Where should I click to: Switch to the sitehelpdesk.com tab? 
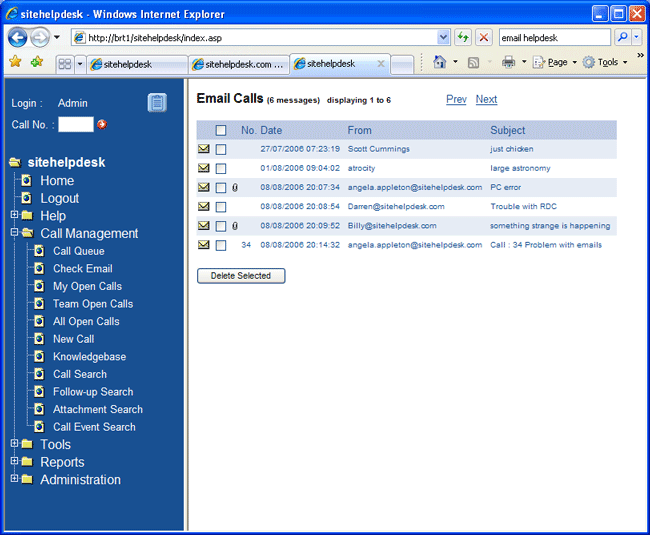pyautogui.click(x=239, y=64)
